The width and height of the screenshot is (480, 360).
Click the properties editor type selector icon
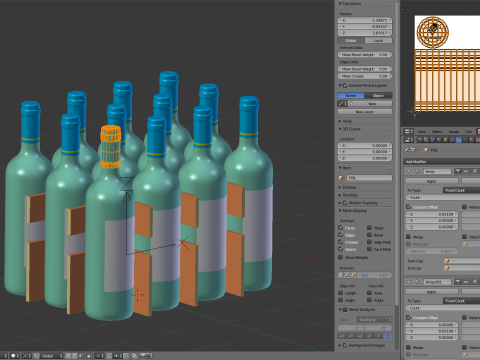click(409, 140)
